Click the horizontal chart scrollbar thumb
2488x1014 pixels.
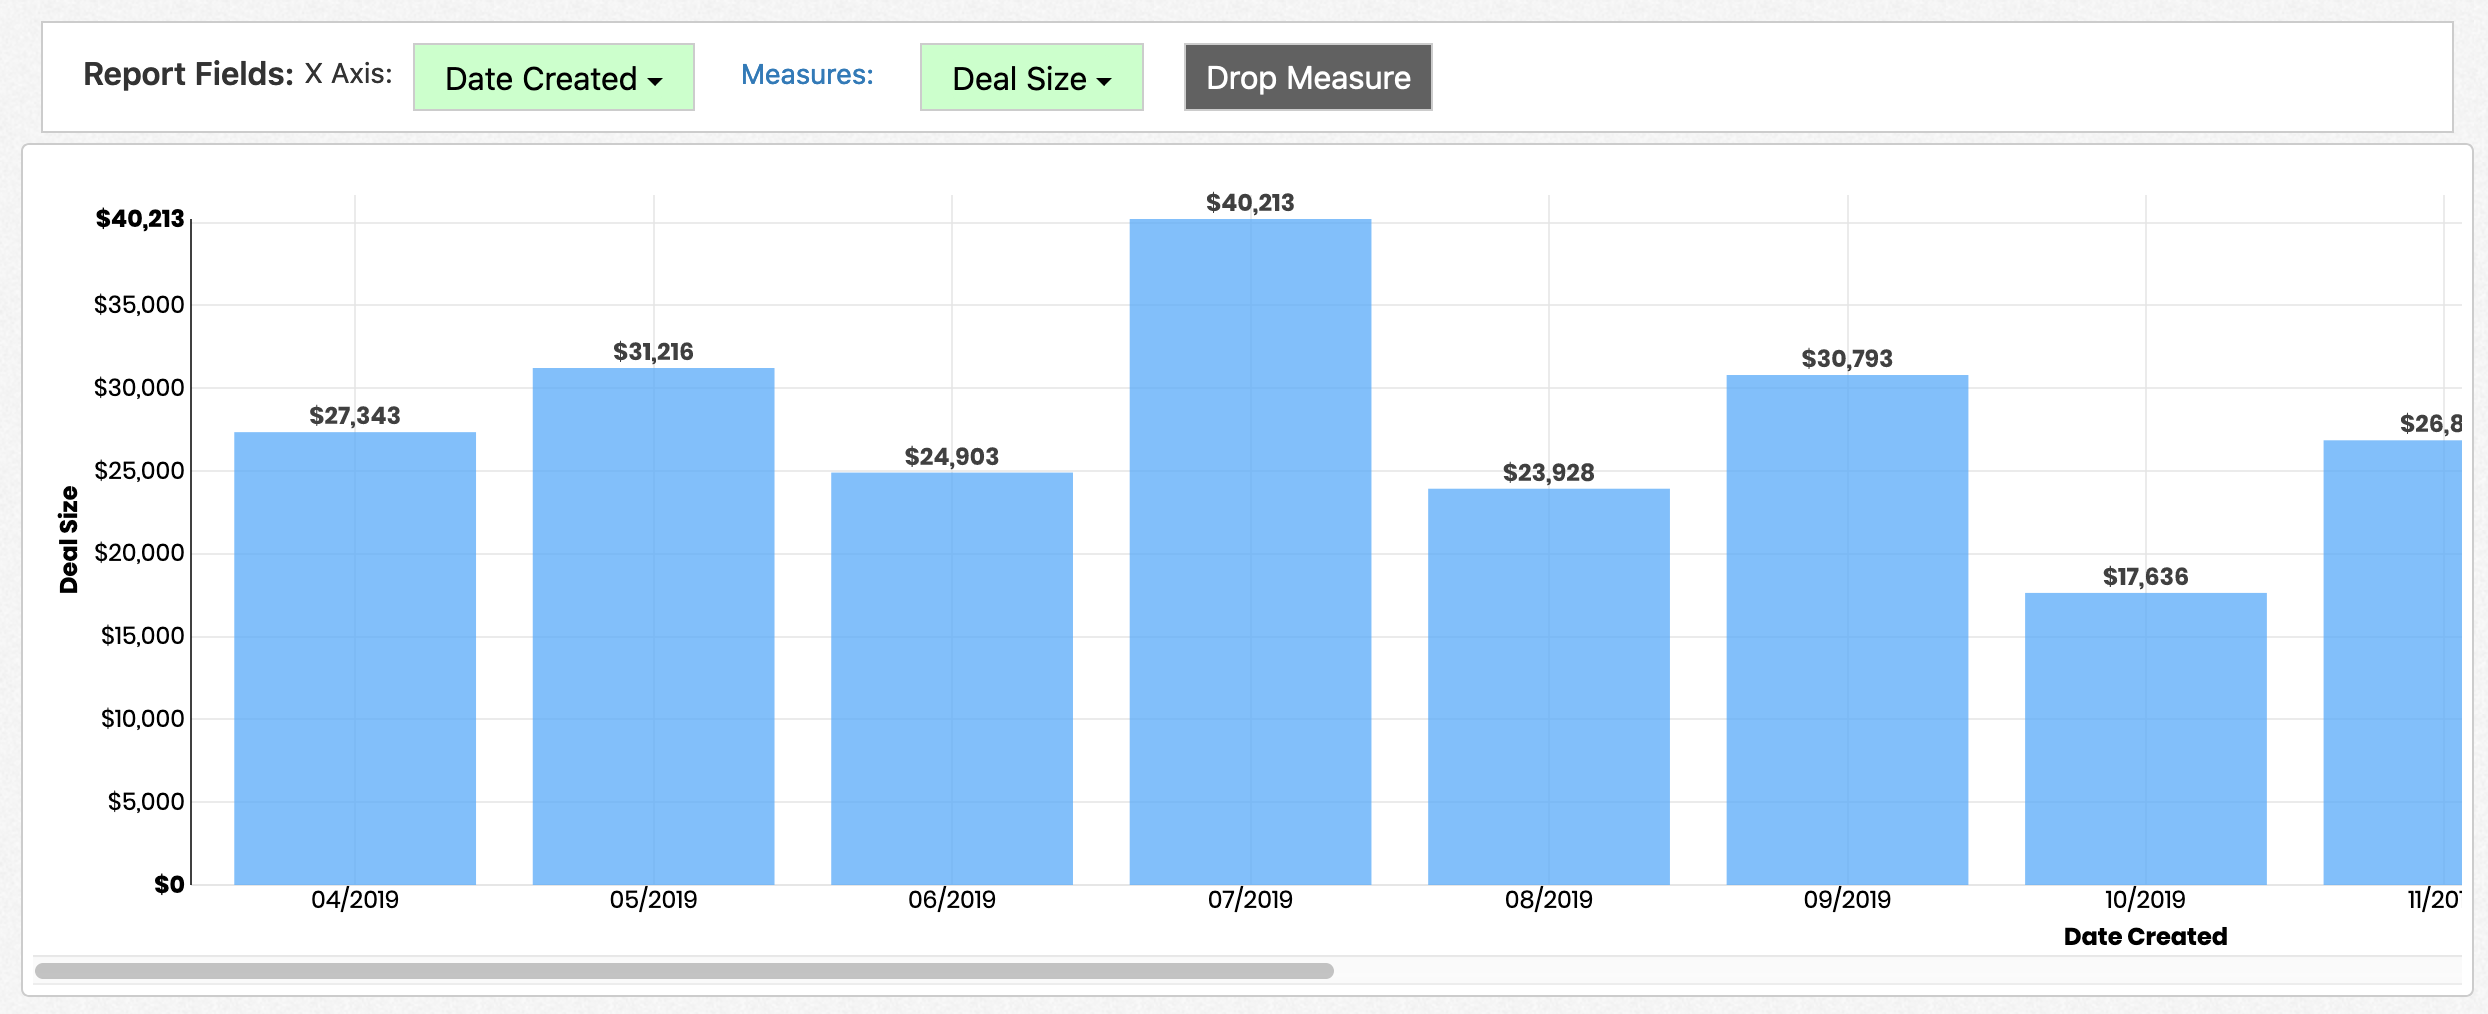click(x=684, y=971)
